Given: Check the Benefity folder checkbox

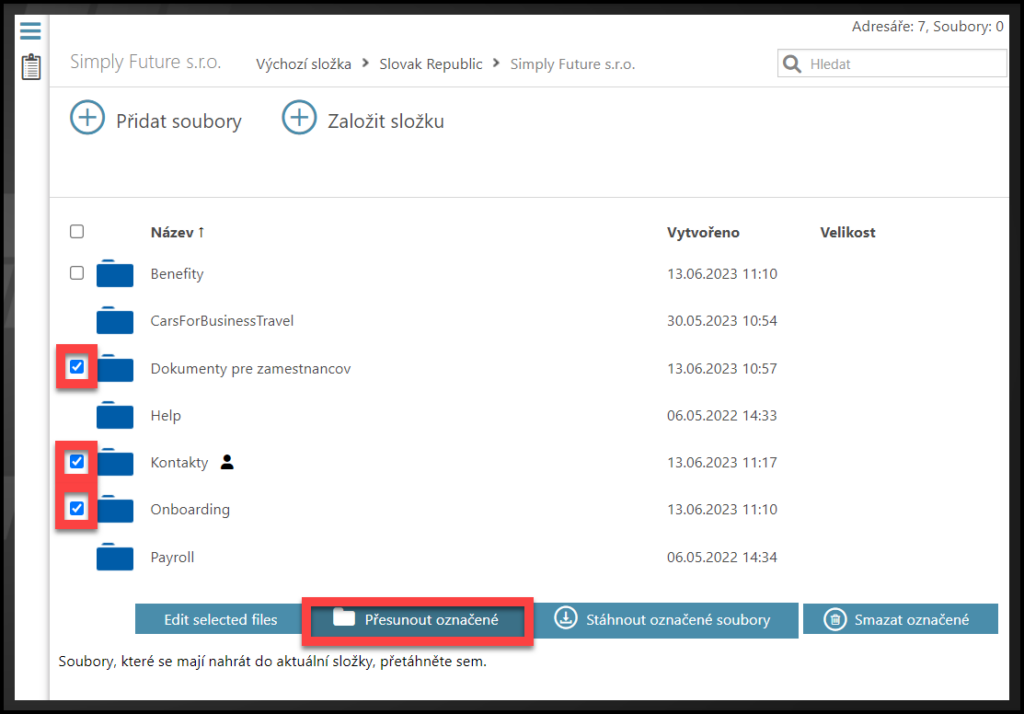Looking at the screenshot, I should coord(77,273).
